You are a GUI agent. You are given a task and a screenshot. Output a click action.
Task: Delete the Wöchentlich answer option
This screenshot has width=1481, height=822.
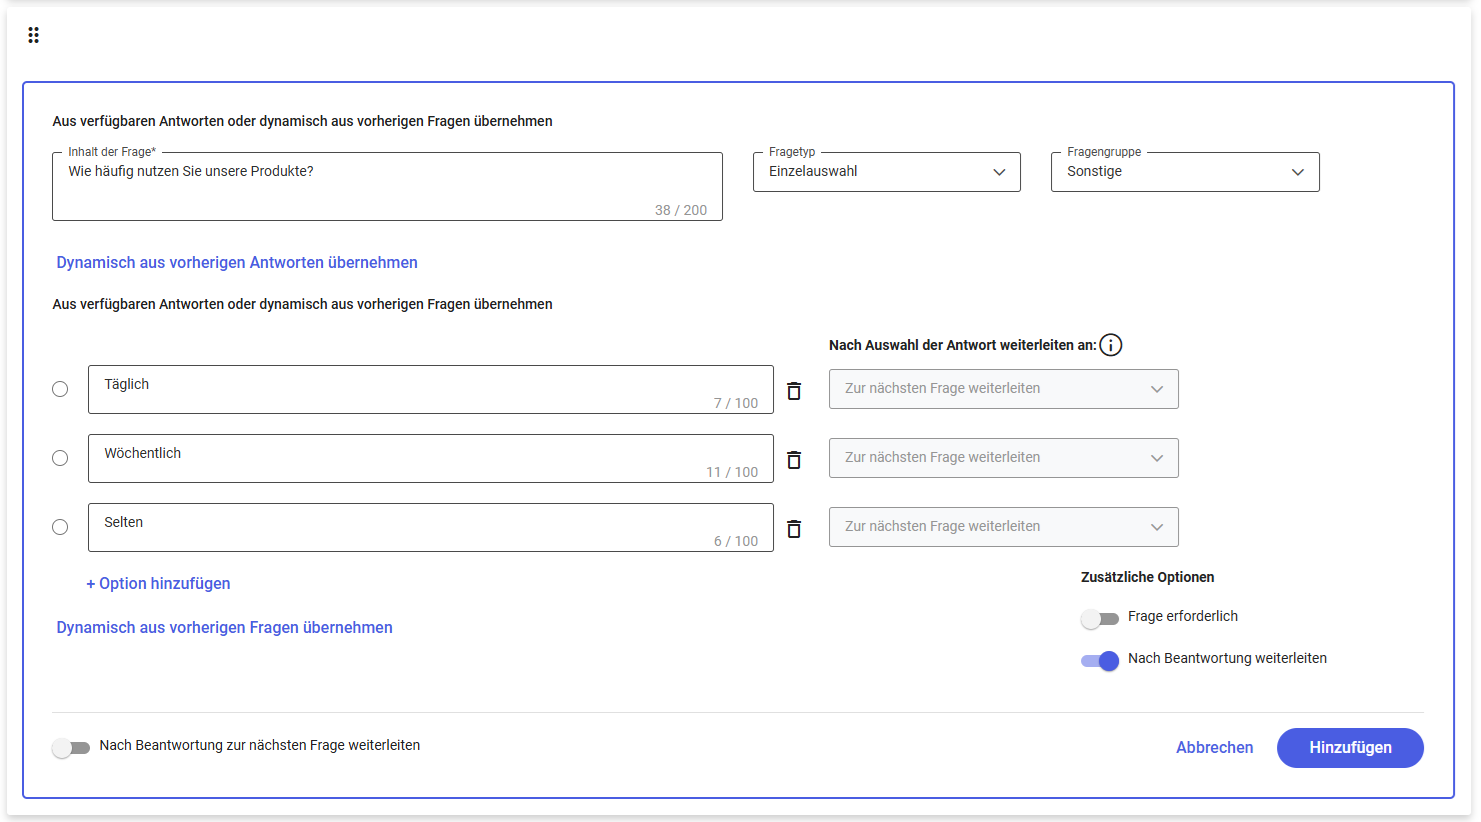(794, 459)
